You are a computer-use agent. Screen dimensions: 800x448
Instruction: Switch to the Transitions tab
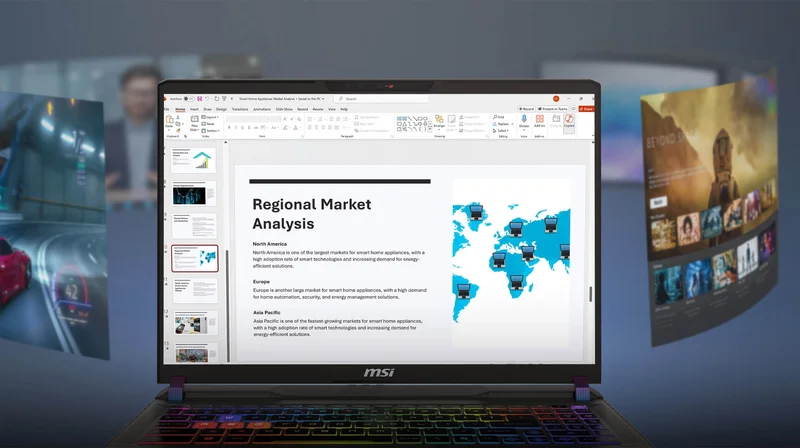tap(241, 108)
